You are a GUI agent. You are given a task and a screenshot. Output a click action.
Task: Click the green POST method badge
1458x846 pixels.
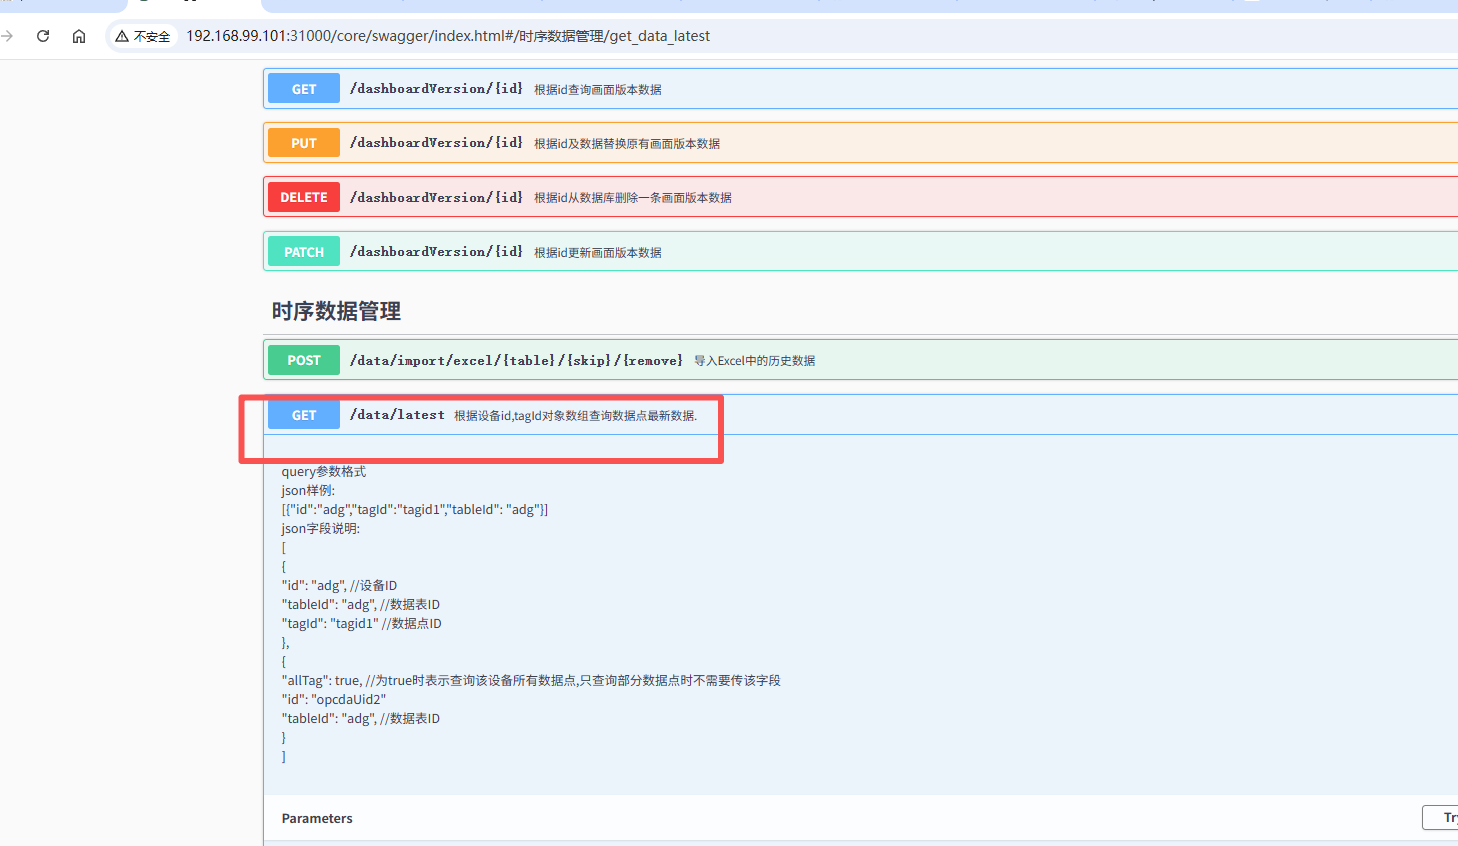point(304,360)
